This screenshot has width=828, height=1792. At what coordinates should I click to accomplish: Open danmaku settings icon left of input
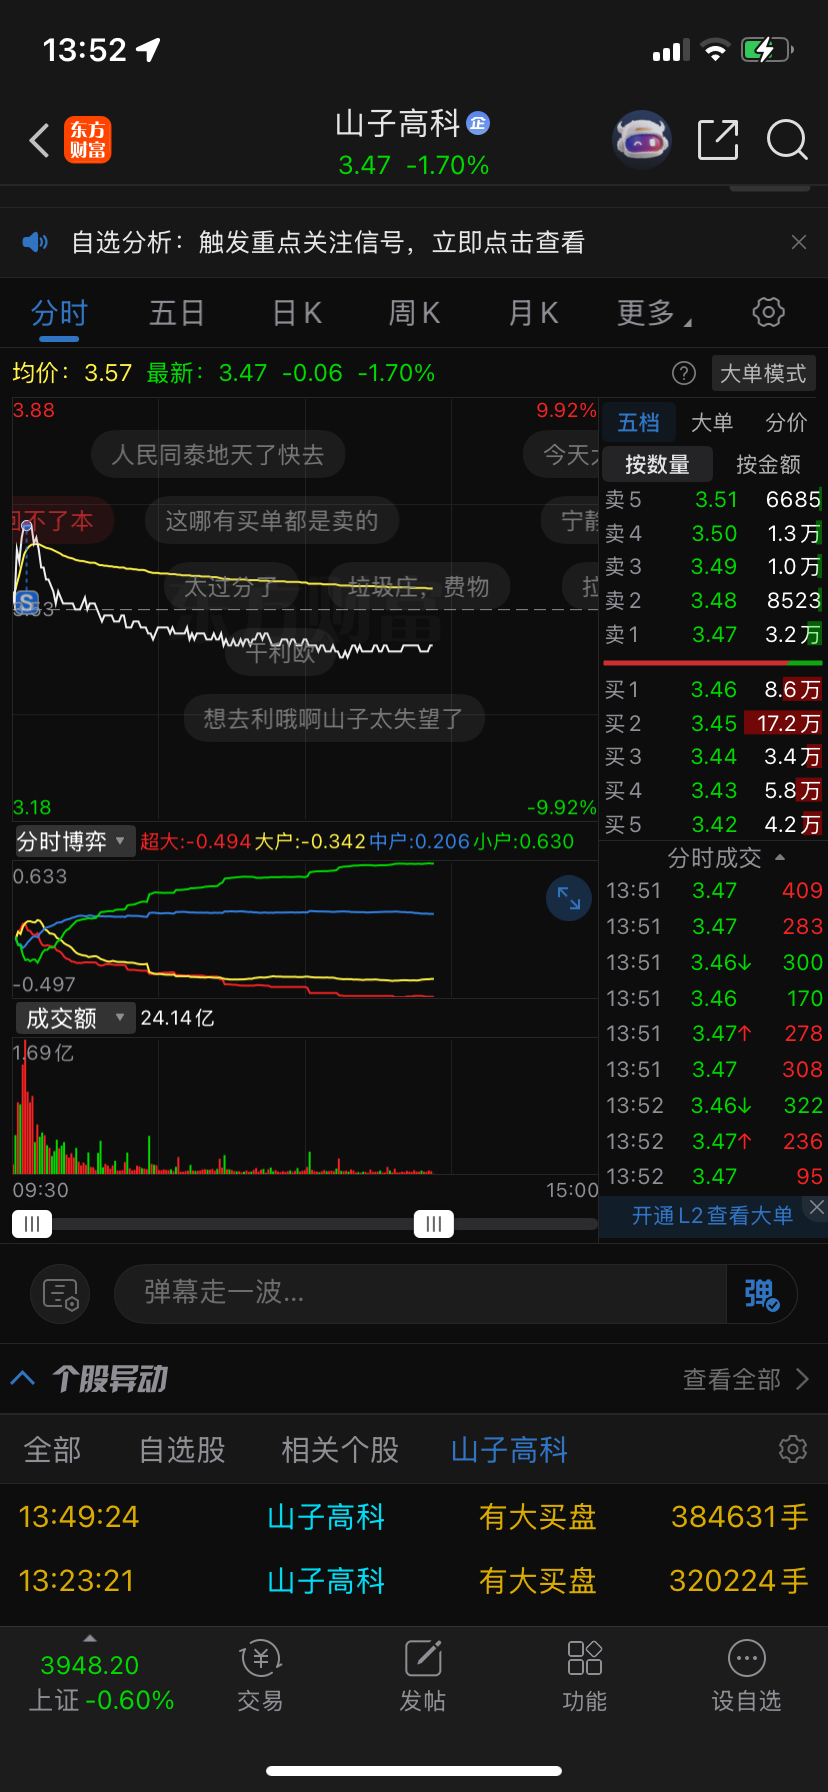point(61,1294)
